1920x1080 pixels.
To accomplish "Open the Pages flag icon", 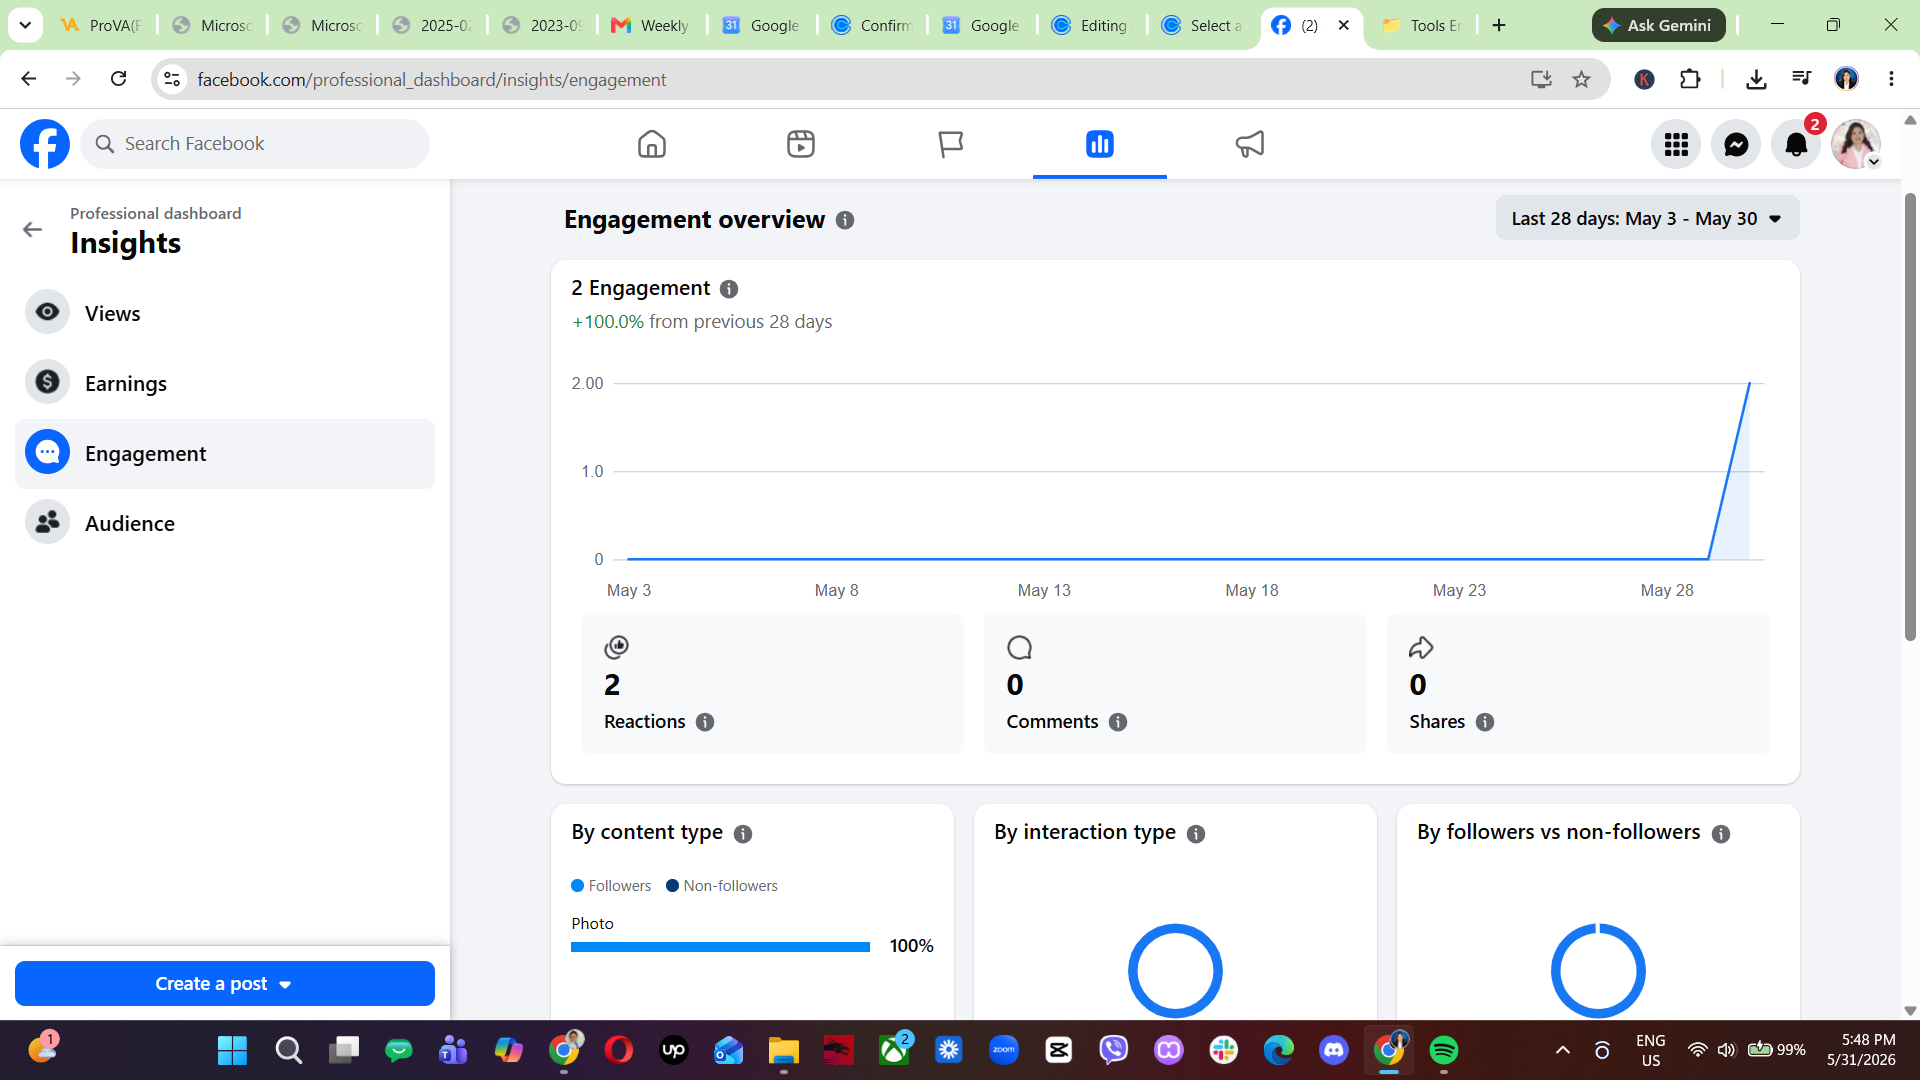I will click(x=950, y=144).
